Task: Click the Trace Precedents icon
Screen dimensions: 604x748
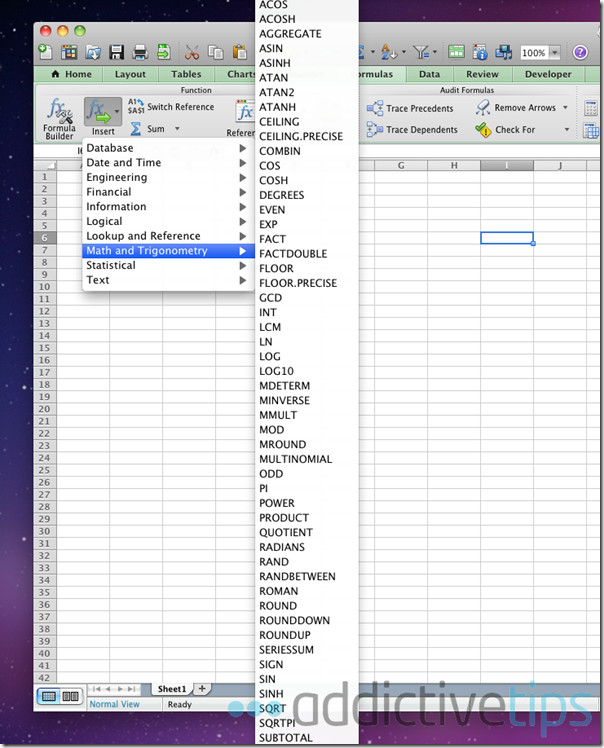Action: [375, 108]
